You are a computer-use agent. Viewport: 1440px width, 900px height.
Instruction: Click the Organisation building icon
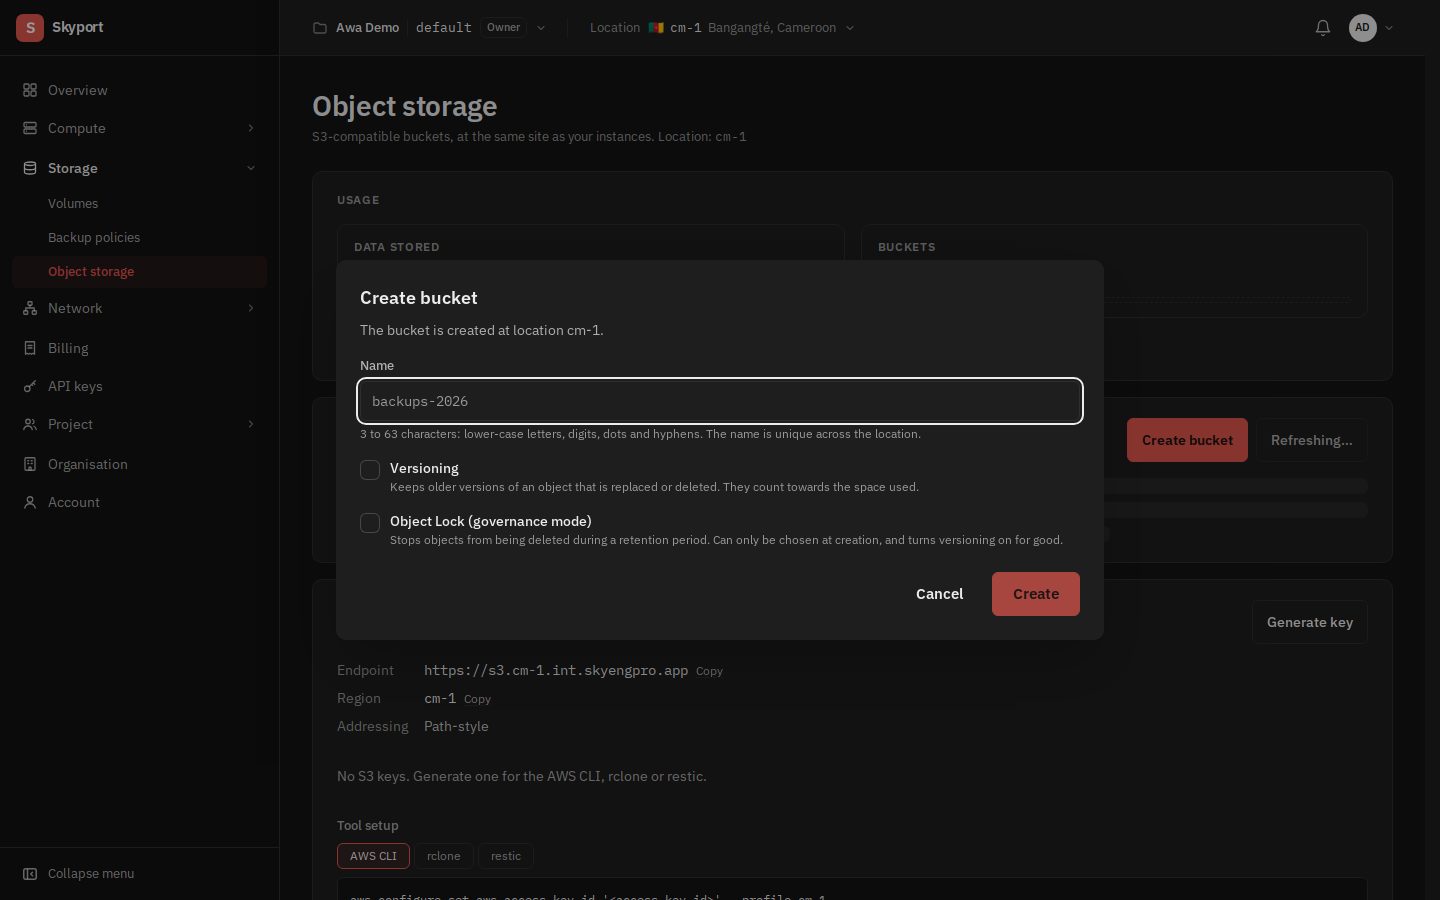[x=30, y=464]
